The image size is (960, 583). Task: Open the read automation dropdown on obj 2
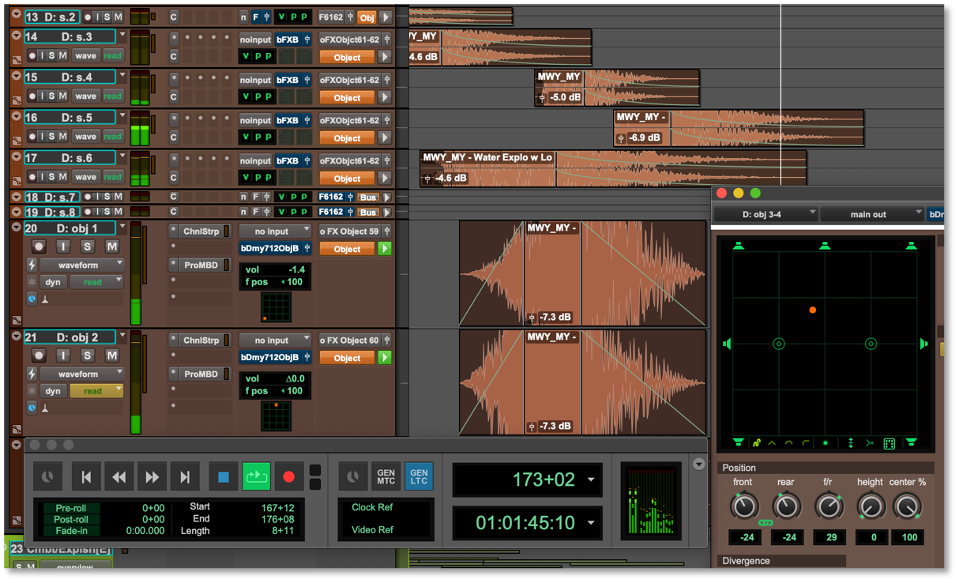point(97,391)
